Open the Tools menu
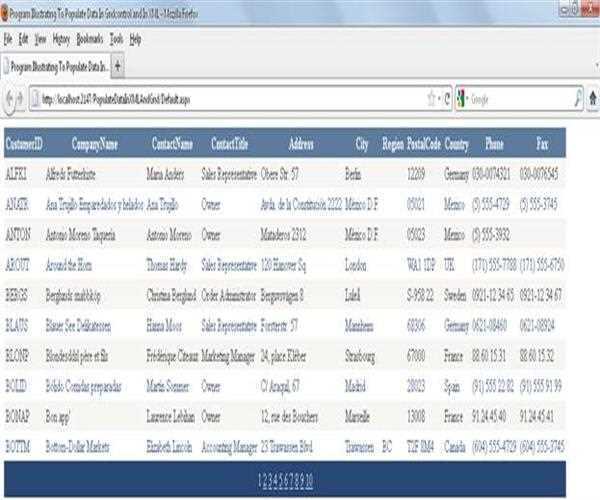The height and width of the screenshot is (500, 600). pos(116,39)
